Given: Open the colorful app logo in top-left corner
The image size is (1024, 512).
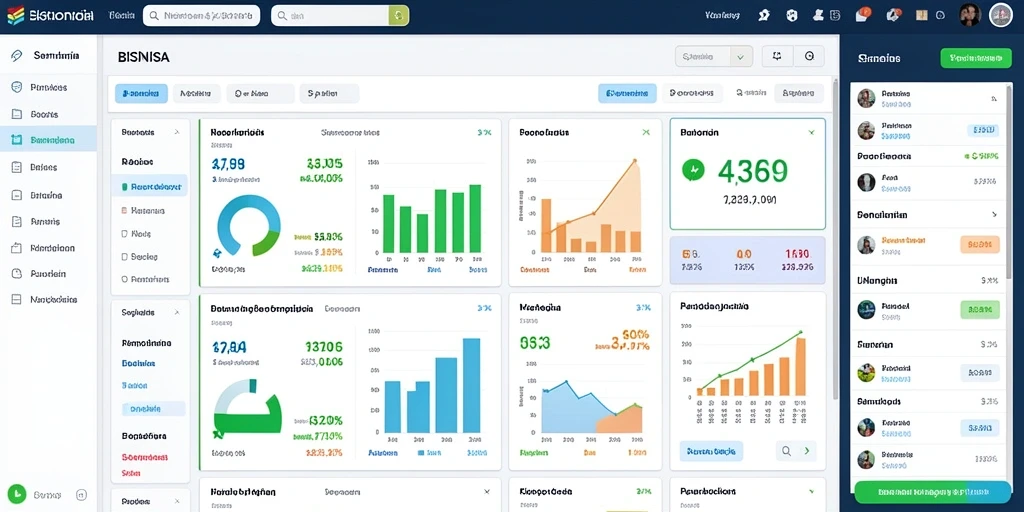Looking at the screenshot, I should (16, 15).
